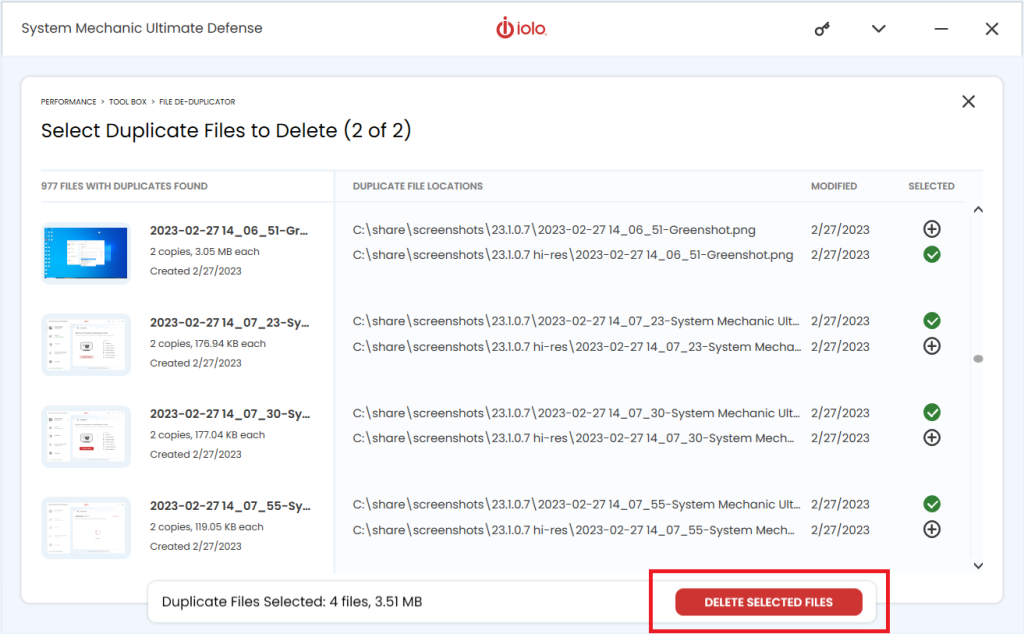Screen dimensions: 1024x634
Task: Select the hi-res 14_07_55 copy
Action: click(x=931, y=529)
